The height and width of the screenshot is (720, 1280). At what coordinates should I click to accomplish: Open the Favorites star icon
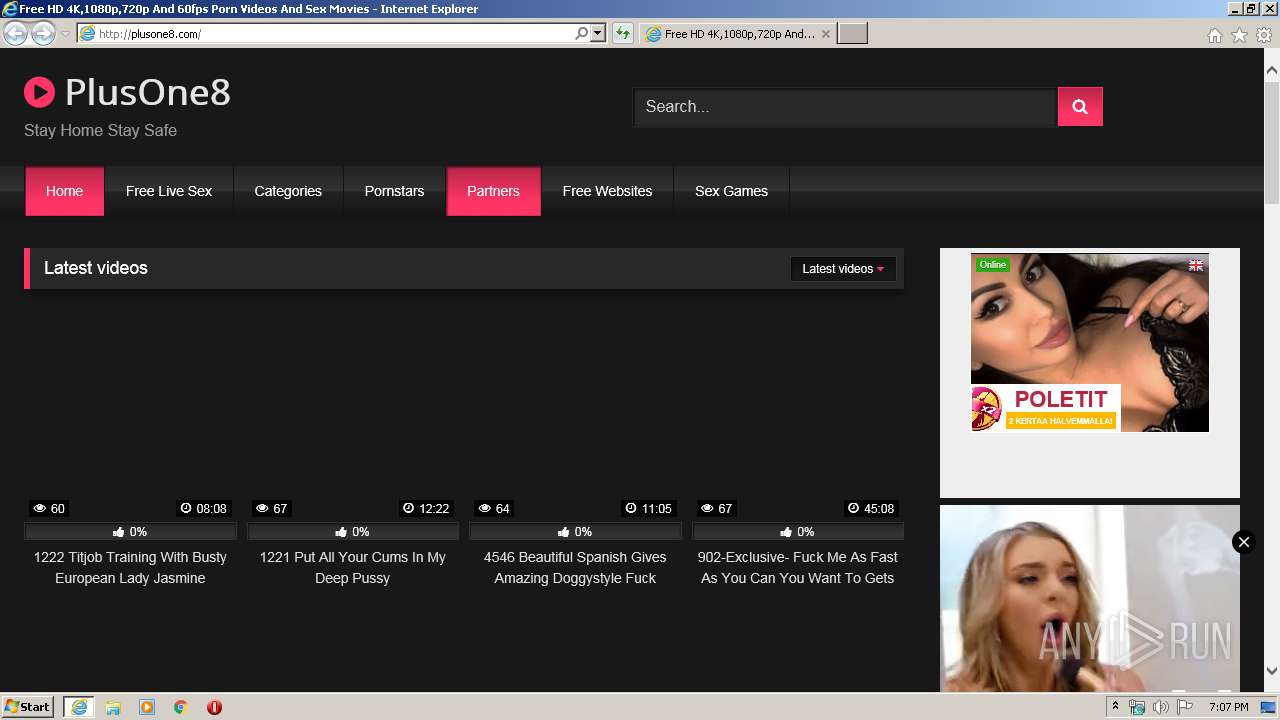tap(1239, 35)
